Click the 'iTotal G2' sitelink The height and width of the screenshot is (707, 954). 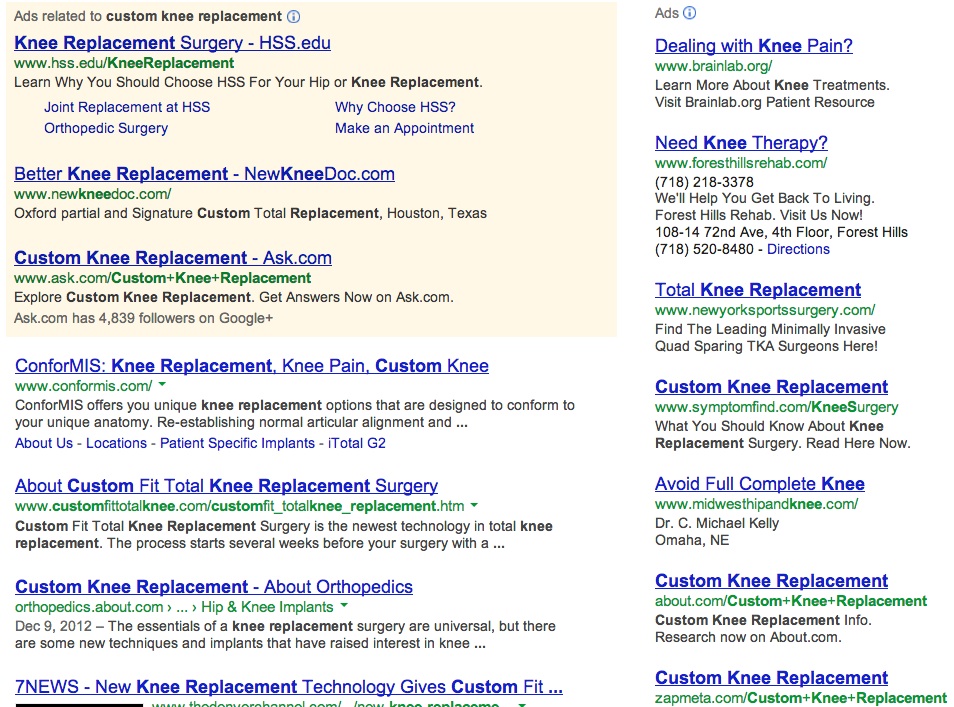357,443
